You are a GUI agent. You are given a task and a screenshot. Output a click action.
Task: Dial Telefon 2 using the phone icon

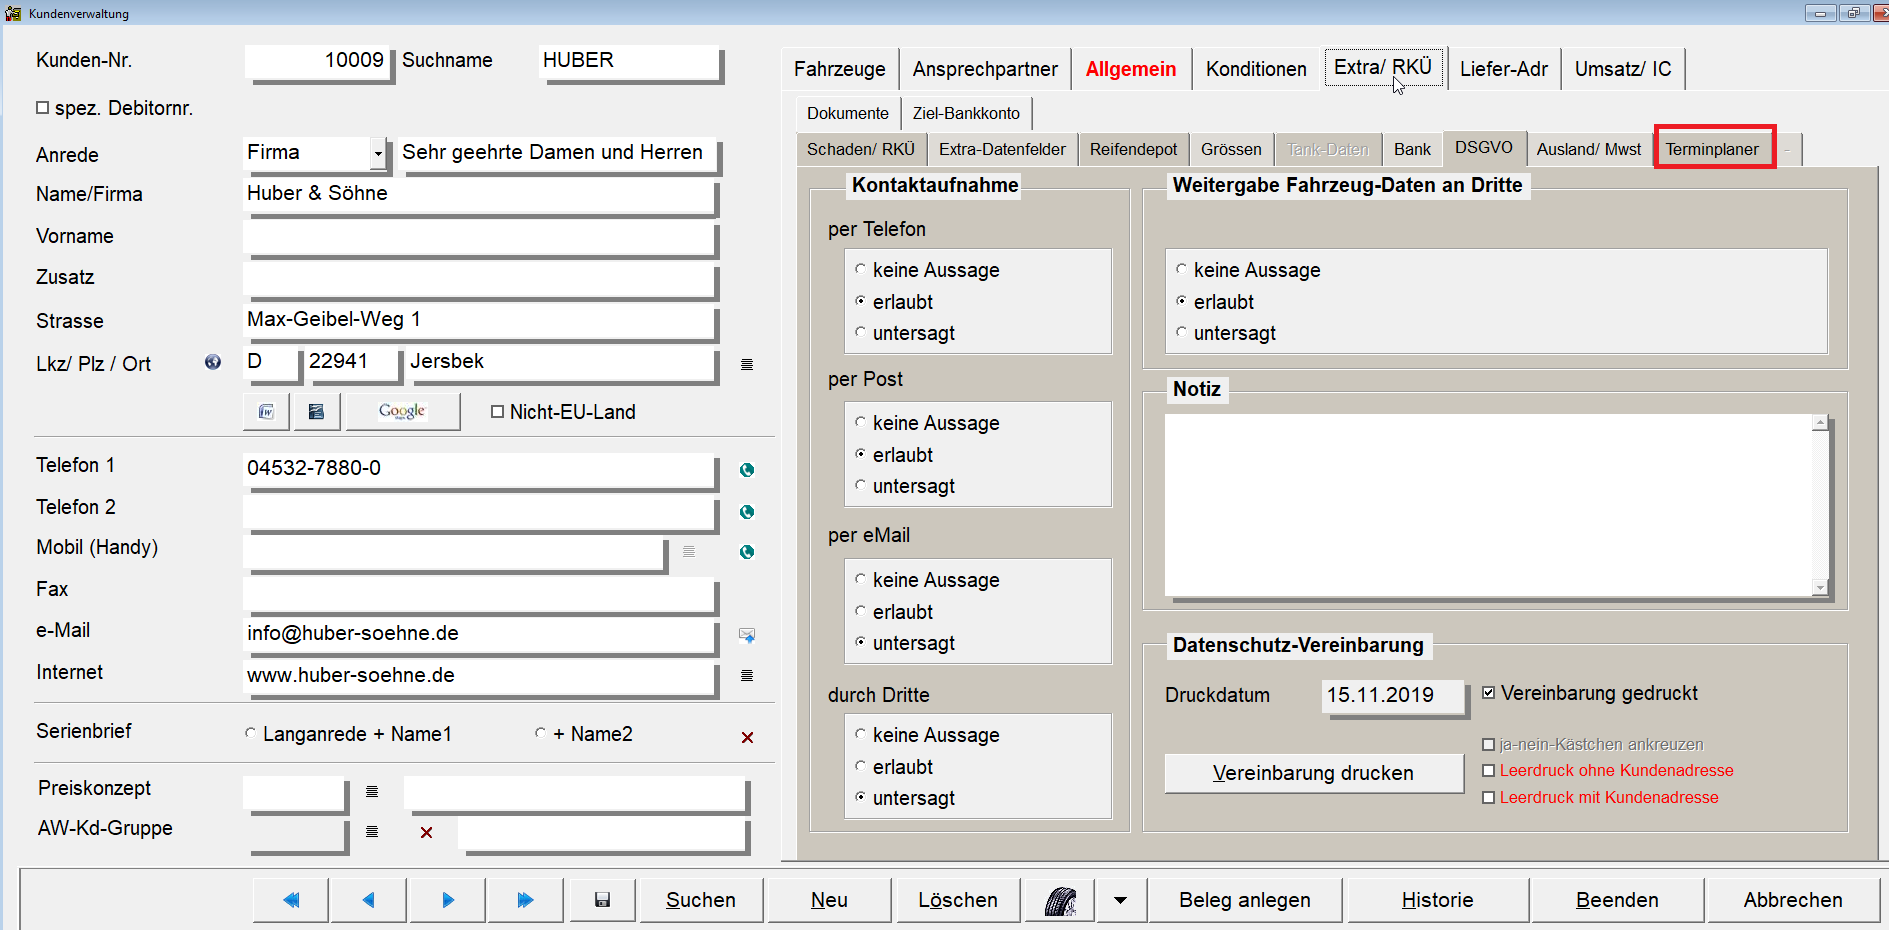click(747, 512)
